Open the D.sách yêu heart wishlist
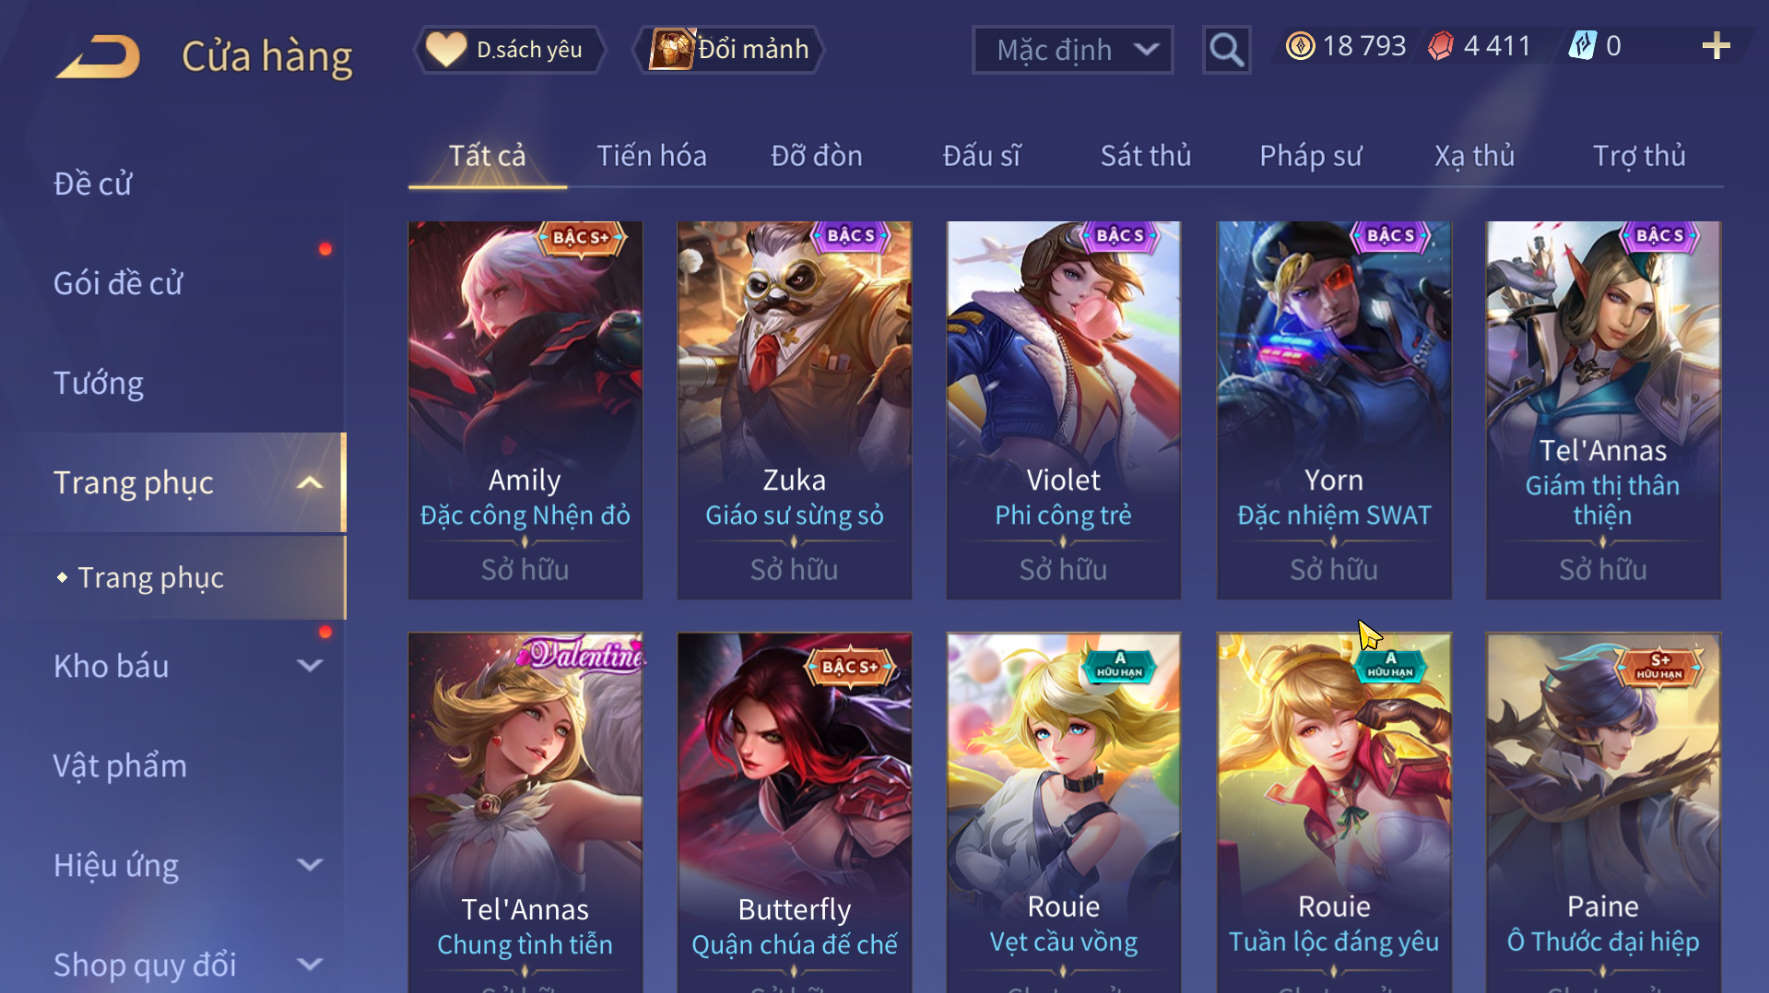Screen dimensions: 1769x993 coord(510,49)
